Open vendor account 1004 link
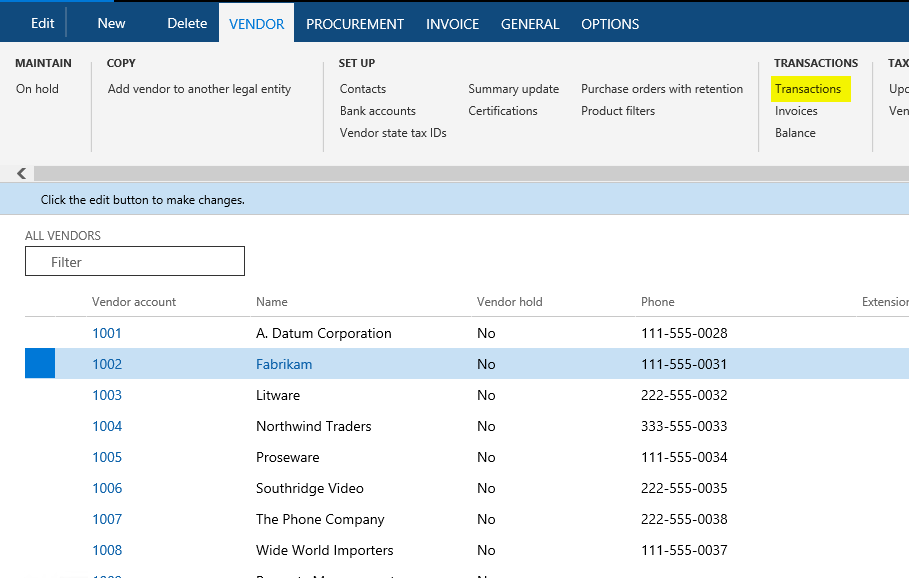Image resolution: width=909 pixels, height=578 pixels. coord(107,426)
